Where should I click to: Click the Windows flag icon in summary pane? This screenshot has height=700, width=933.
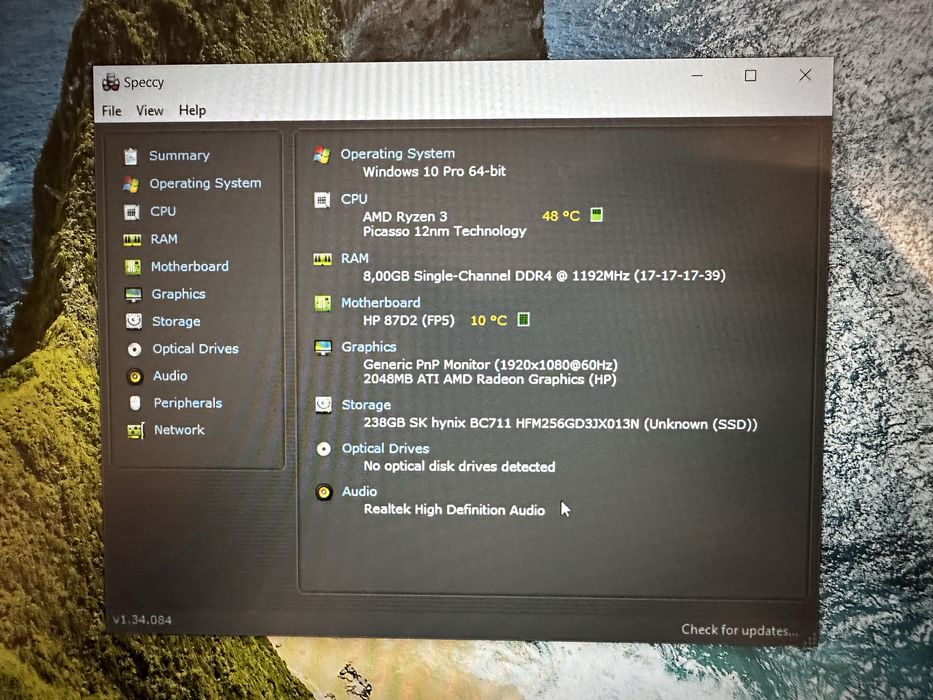pos(322,155)
